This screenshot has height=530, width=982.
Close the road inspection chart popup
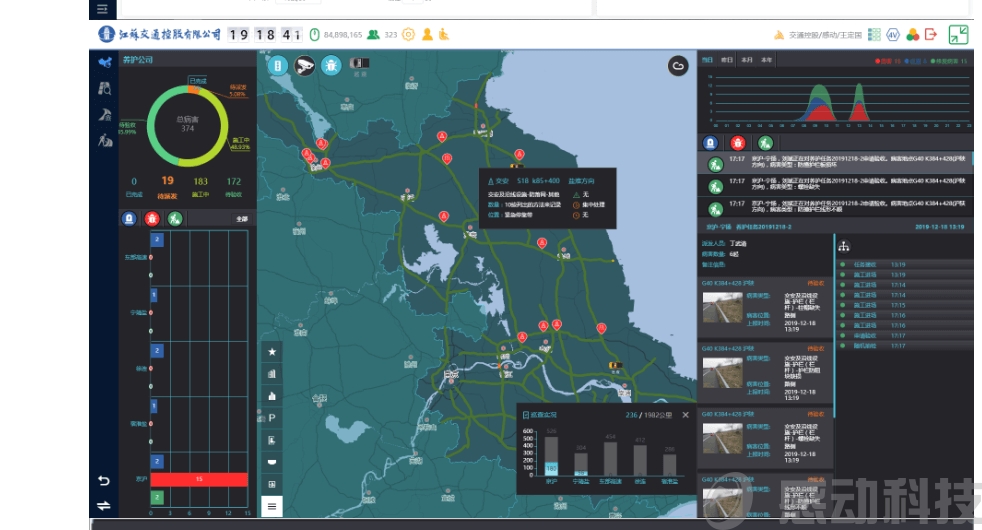coord(686,414)
